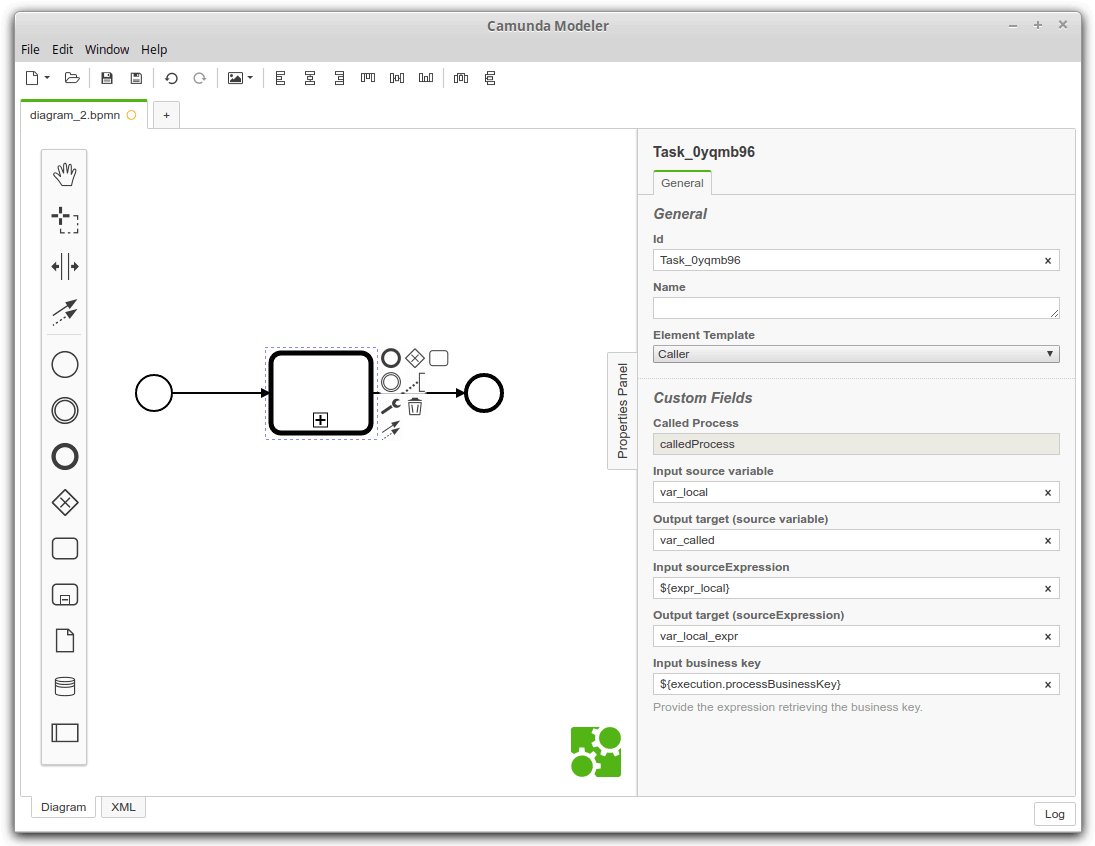
Task: Switch to diagram_2.bpmn tab
Action: click(x=83, y=115)
